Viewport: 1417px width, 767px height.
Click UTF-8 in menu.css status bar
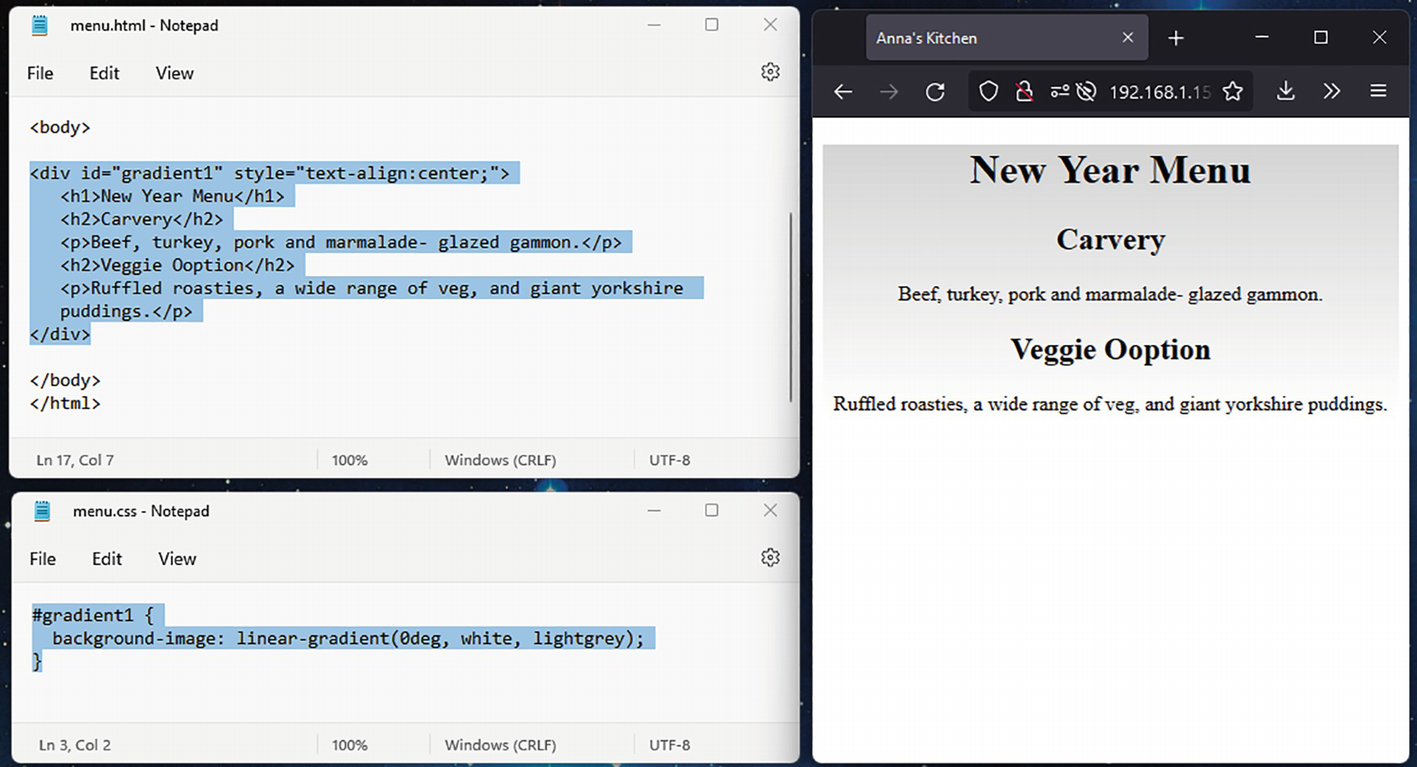[x=670, y=746]
